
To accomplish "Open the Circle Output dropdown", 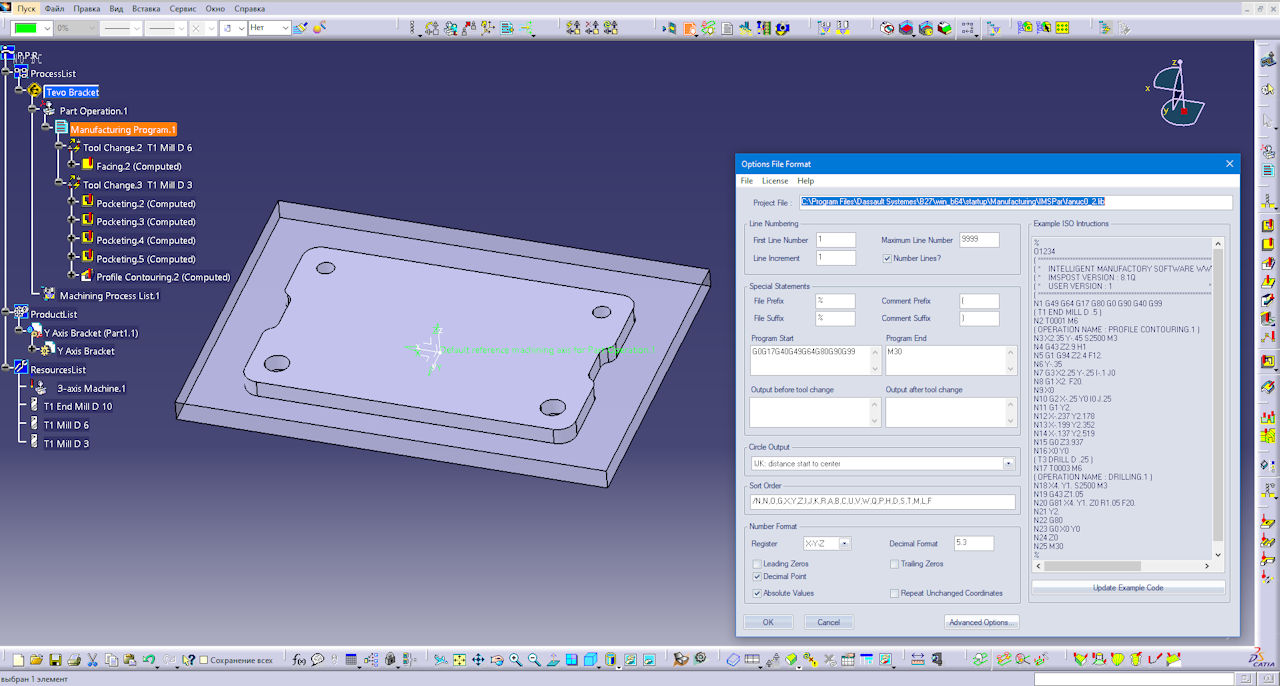I will [x=1008, y=464].
